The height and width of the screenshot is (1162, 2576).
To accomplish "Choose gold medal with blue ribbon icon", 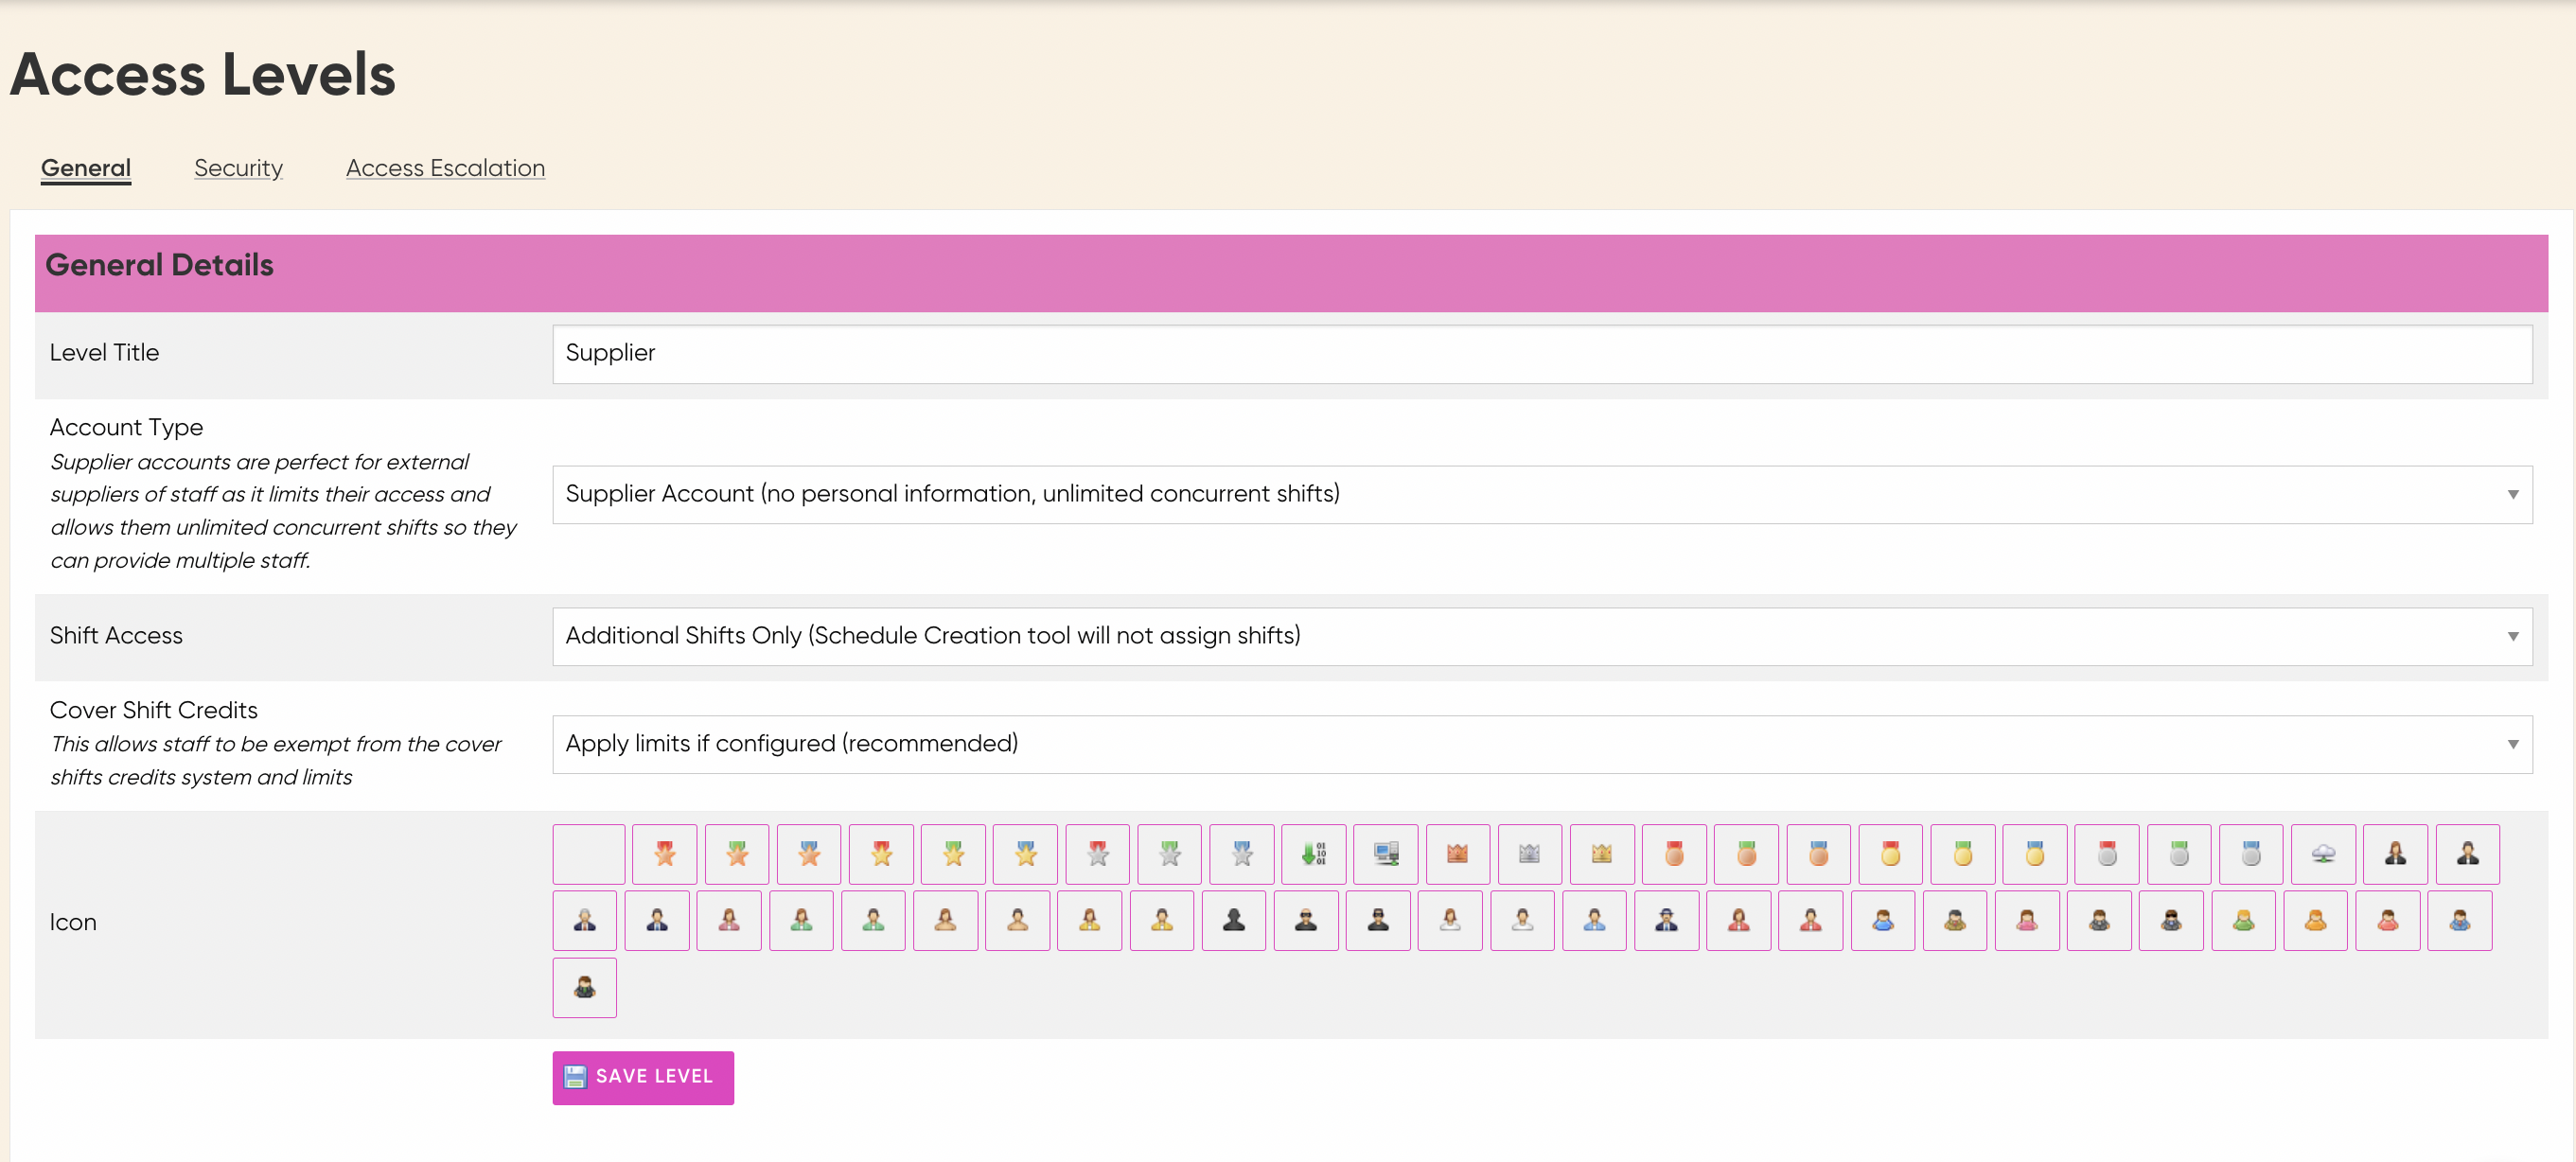I will click(x=2035, y=854).
